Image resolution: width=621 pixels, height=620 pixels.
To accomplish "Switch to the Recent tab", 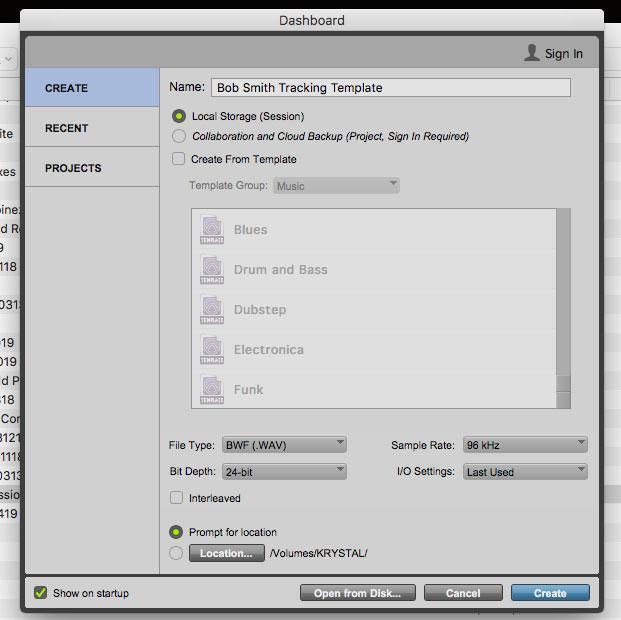I will 67,128.
